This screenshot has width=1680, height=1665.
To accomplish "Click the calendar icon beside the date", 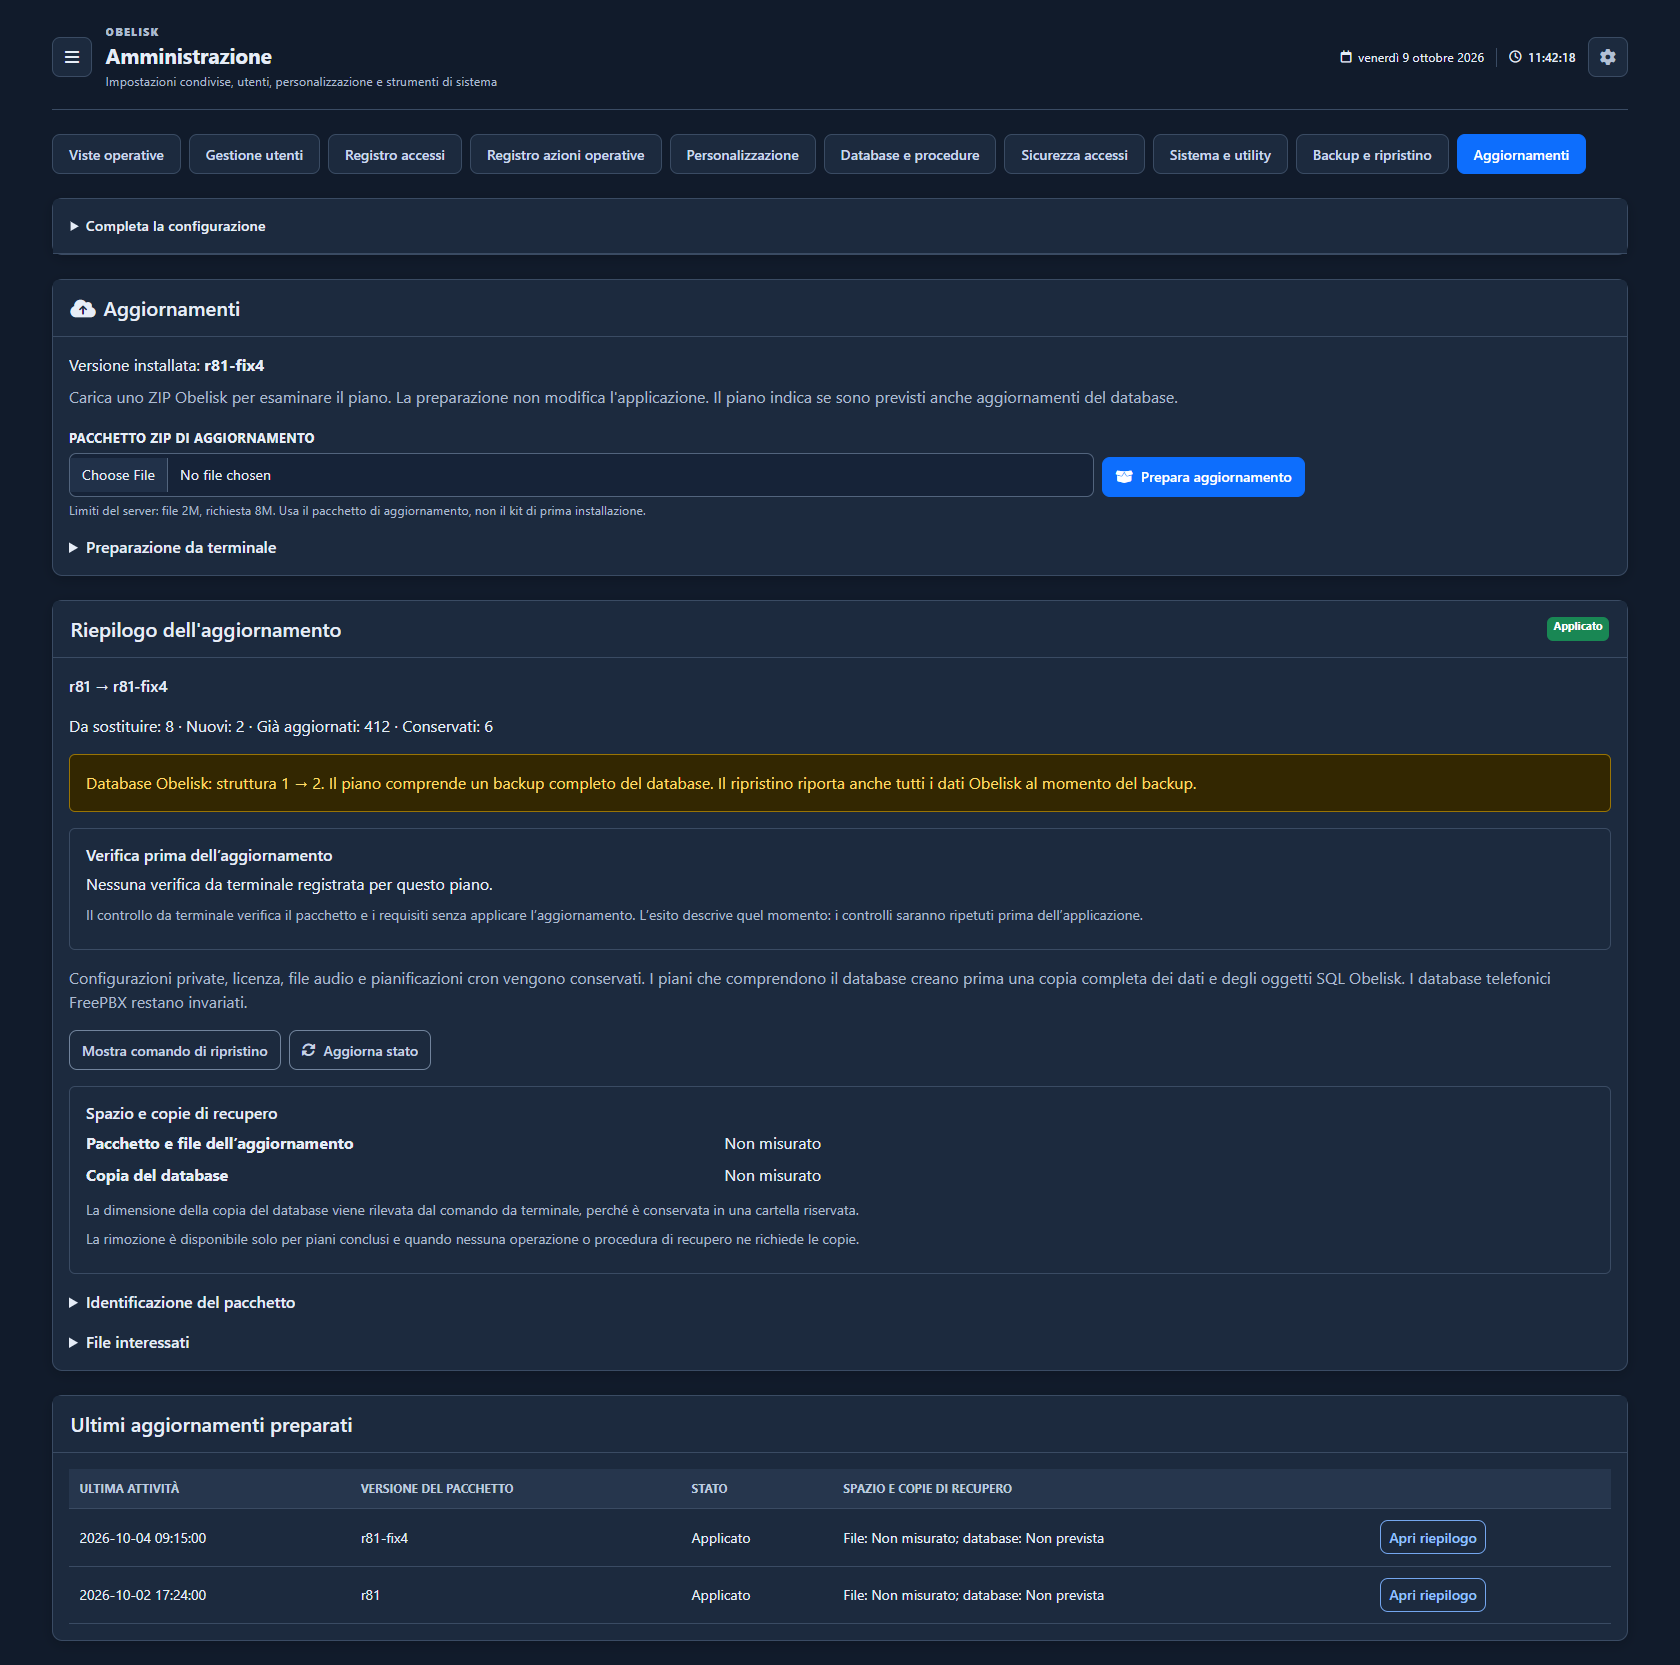I will (x=1346, y=57).
